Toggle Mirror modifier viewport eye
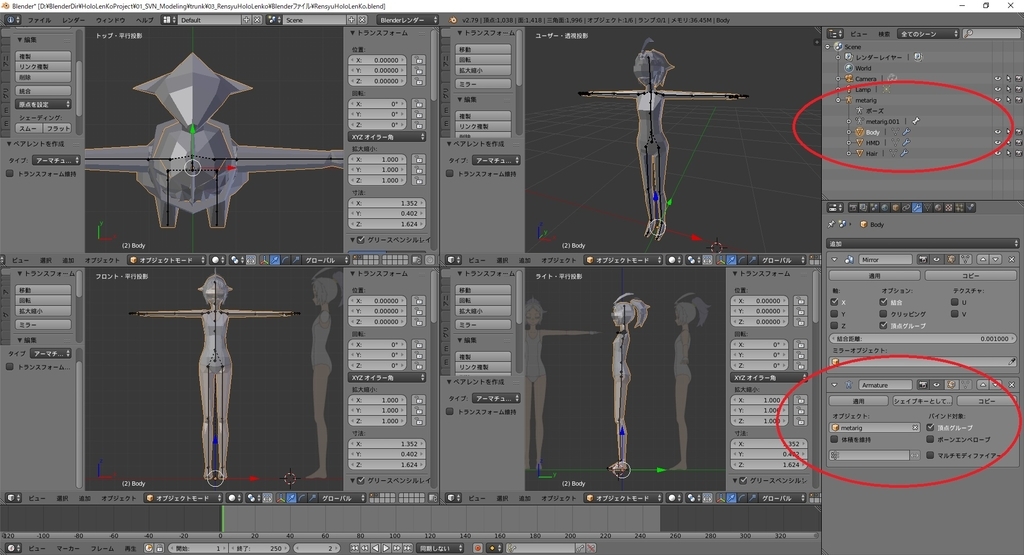Image resolution: width=1024 pixels, height=555 pixels. (936, 259)
